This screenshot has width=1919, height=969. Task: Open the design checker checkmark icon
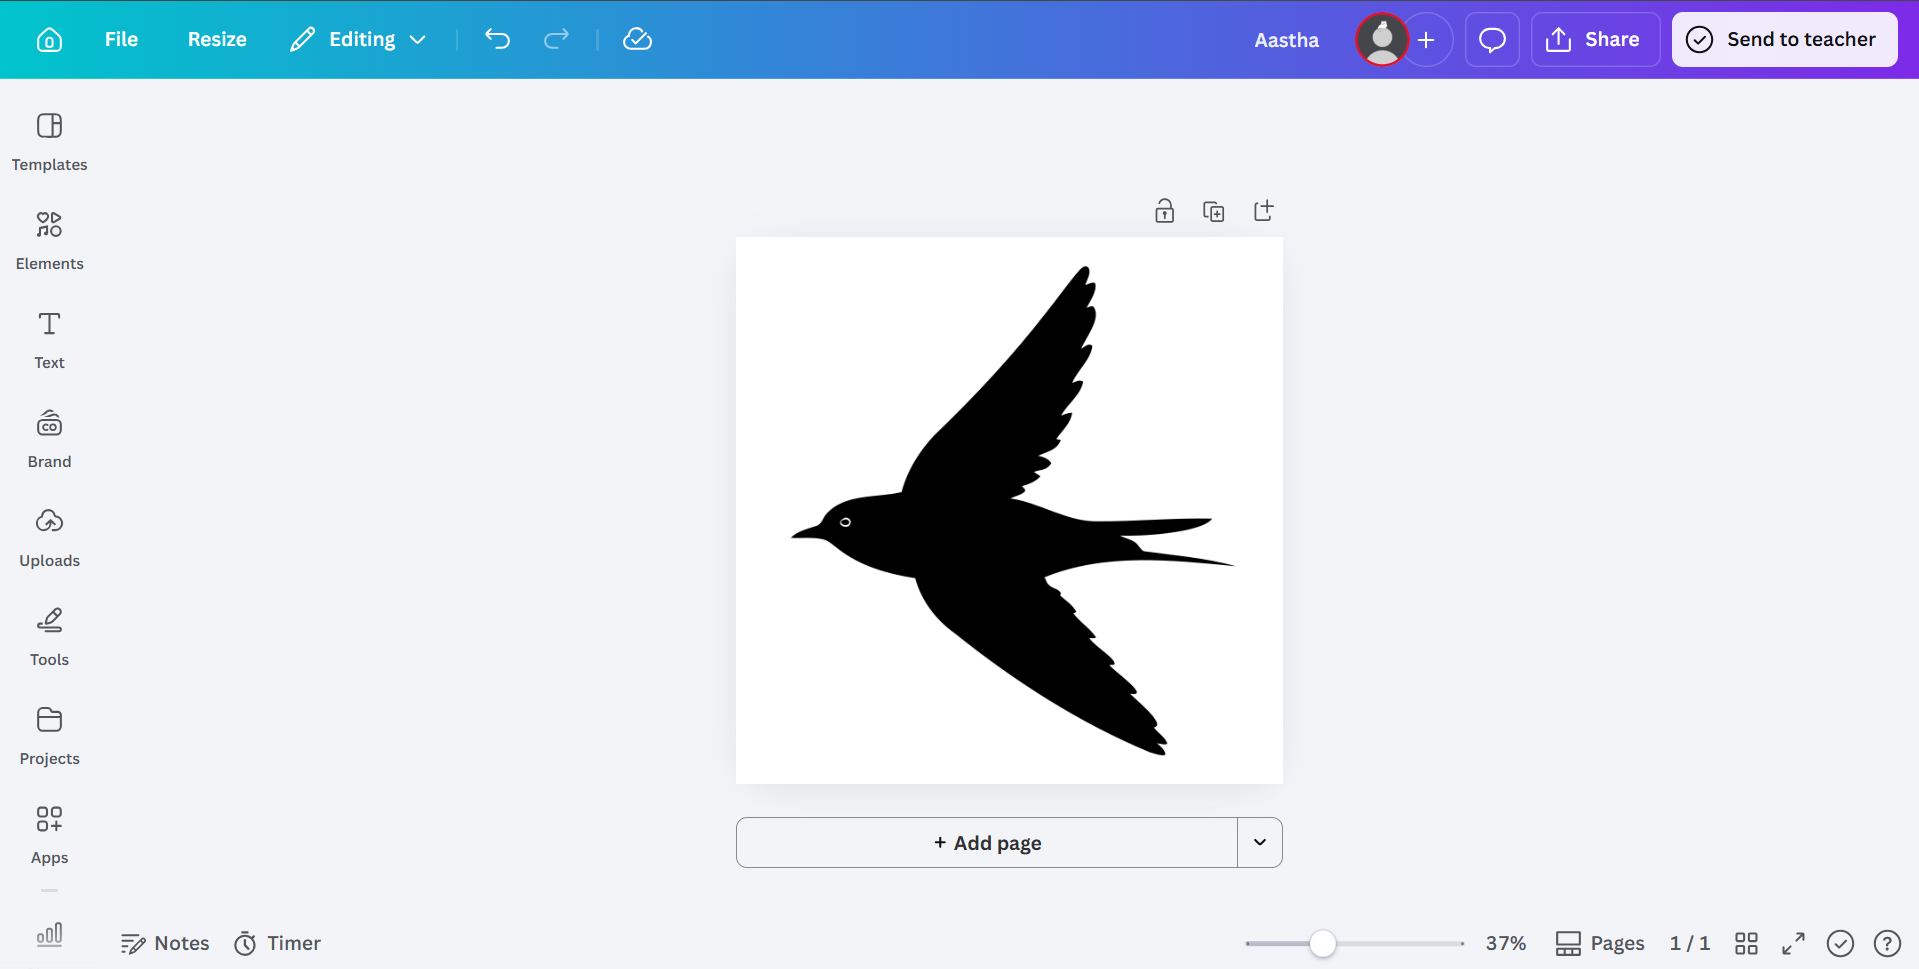(x=1840, y=943)
